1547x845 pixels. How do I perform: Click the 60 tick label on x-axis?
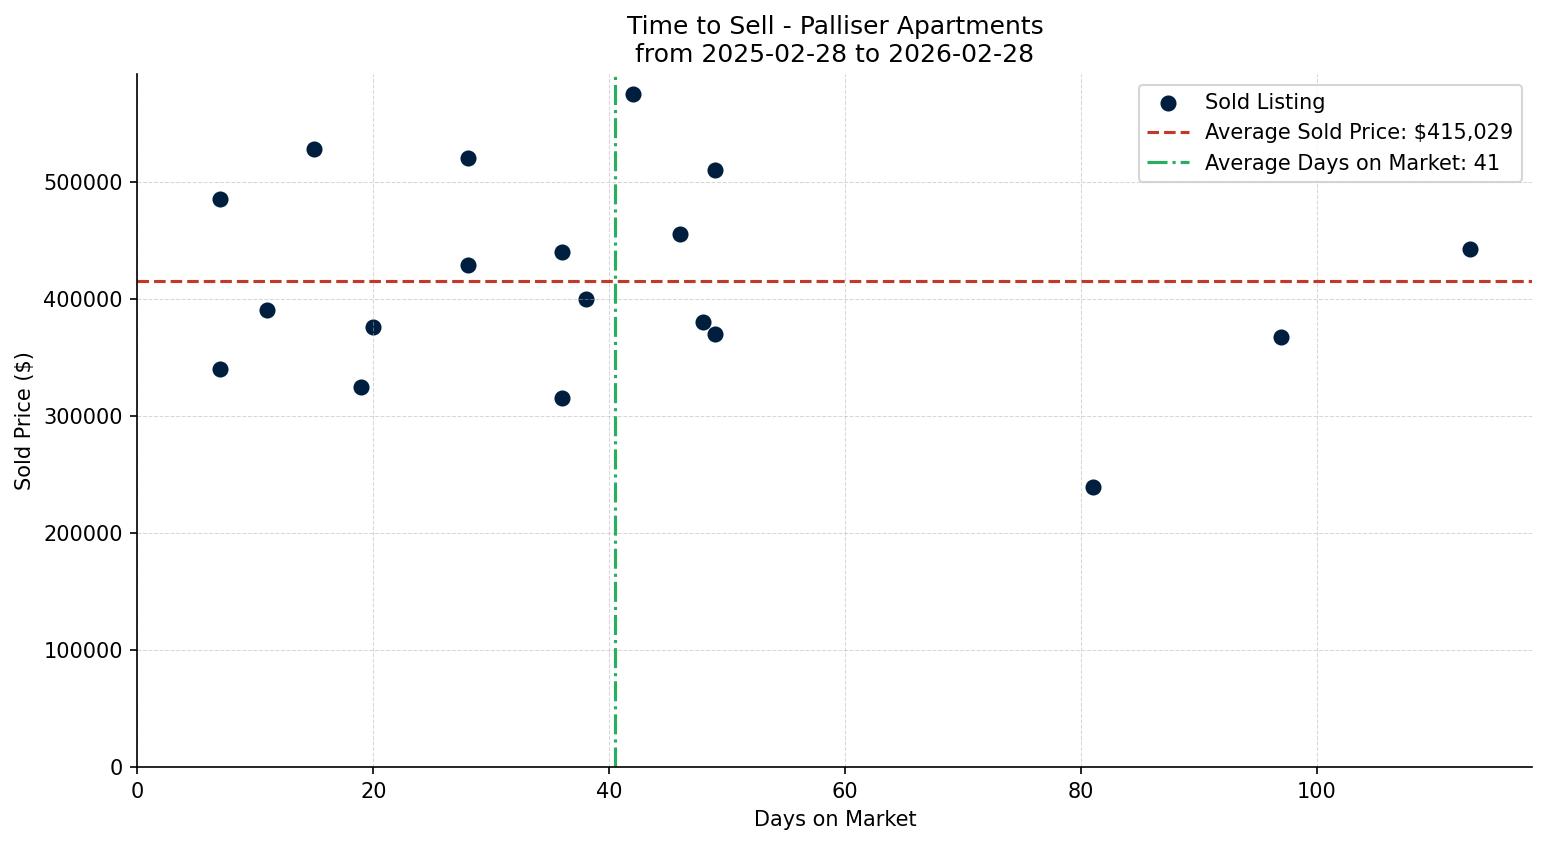click(845, 791)
